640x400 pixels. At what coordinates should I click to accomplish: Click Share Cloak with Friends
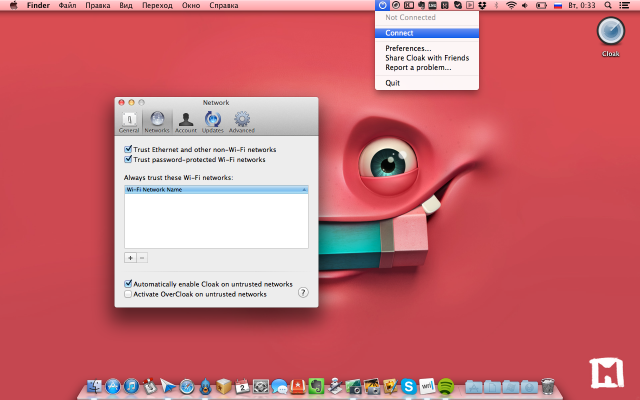(426, 58)
